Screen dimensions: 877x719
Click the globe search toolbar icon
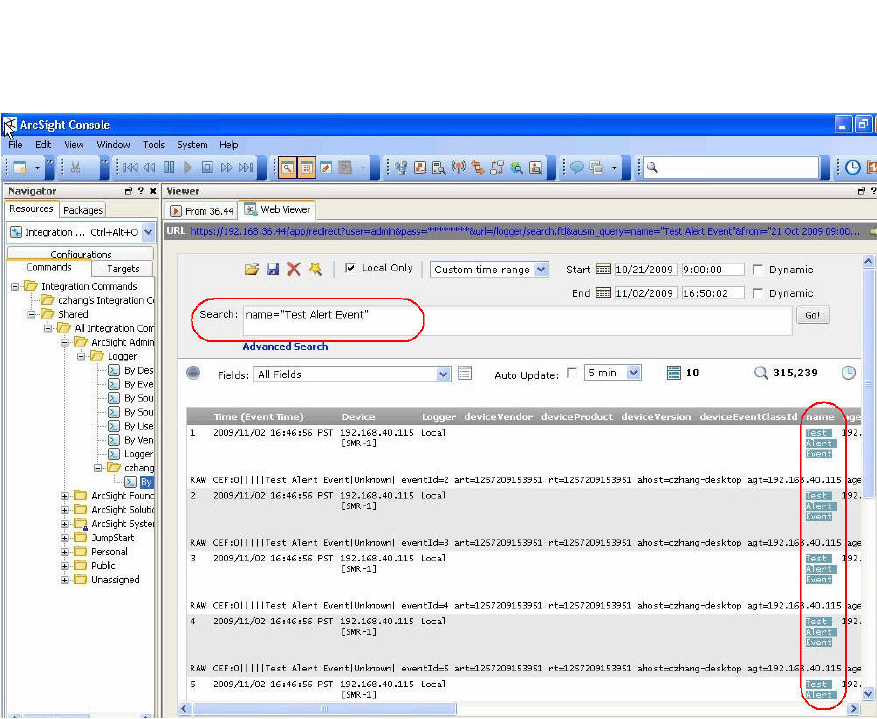516,167
